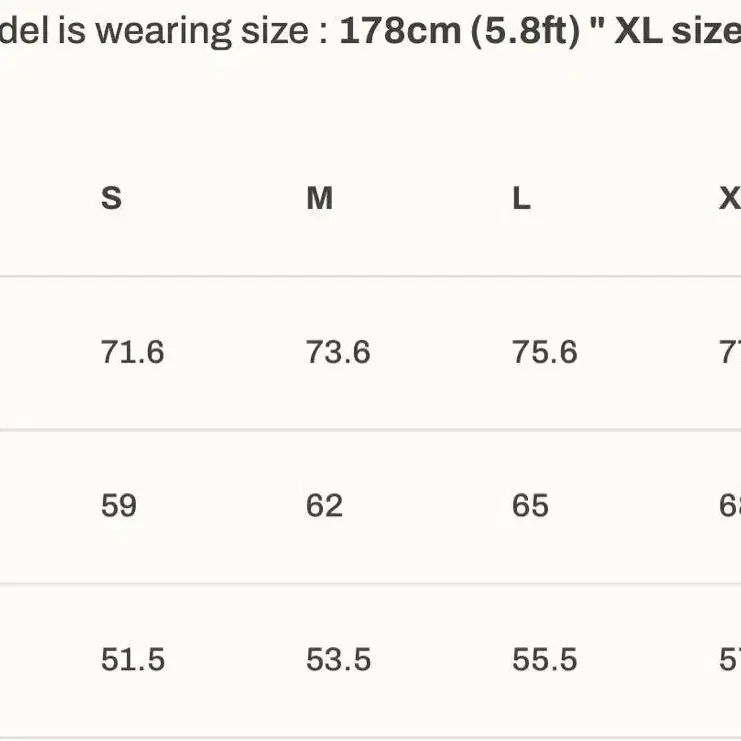Click the value 59 in S column
Image resolution: width=741 pixels, height=741 pixels.
[119, 506]
